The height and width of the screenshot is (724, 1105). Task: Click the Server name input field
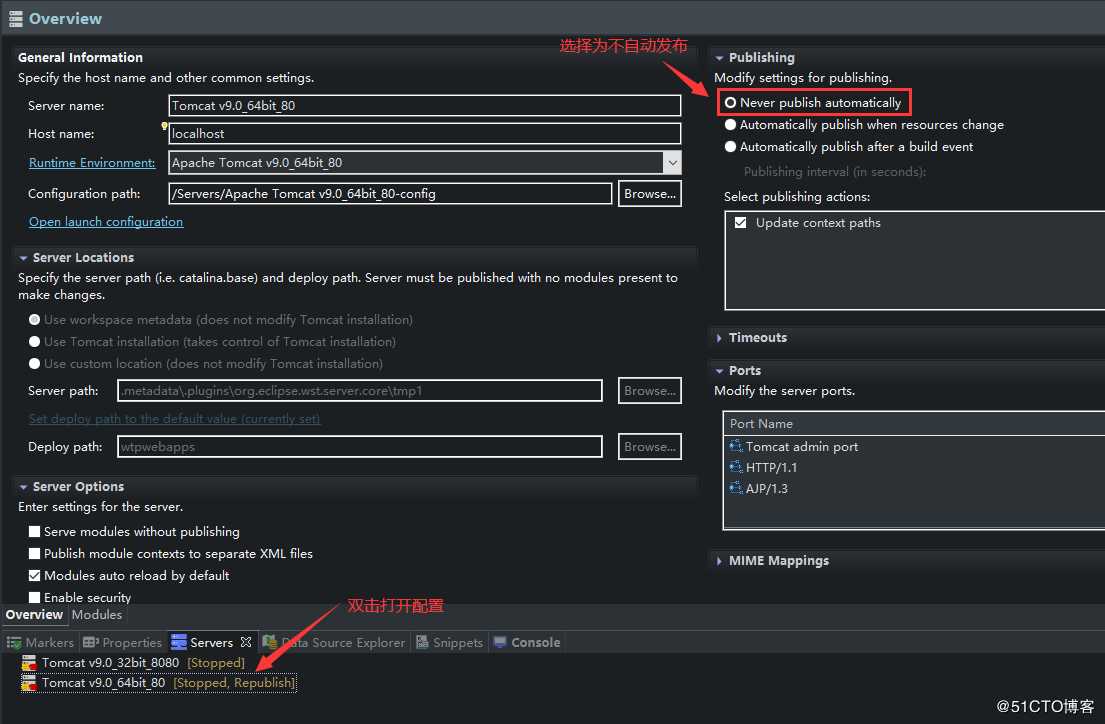(x=425, y=106)
